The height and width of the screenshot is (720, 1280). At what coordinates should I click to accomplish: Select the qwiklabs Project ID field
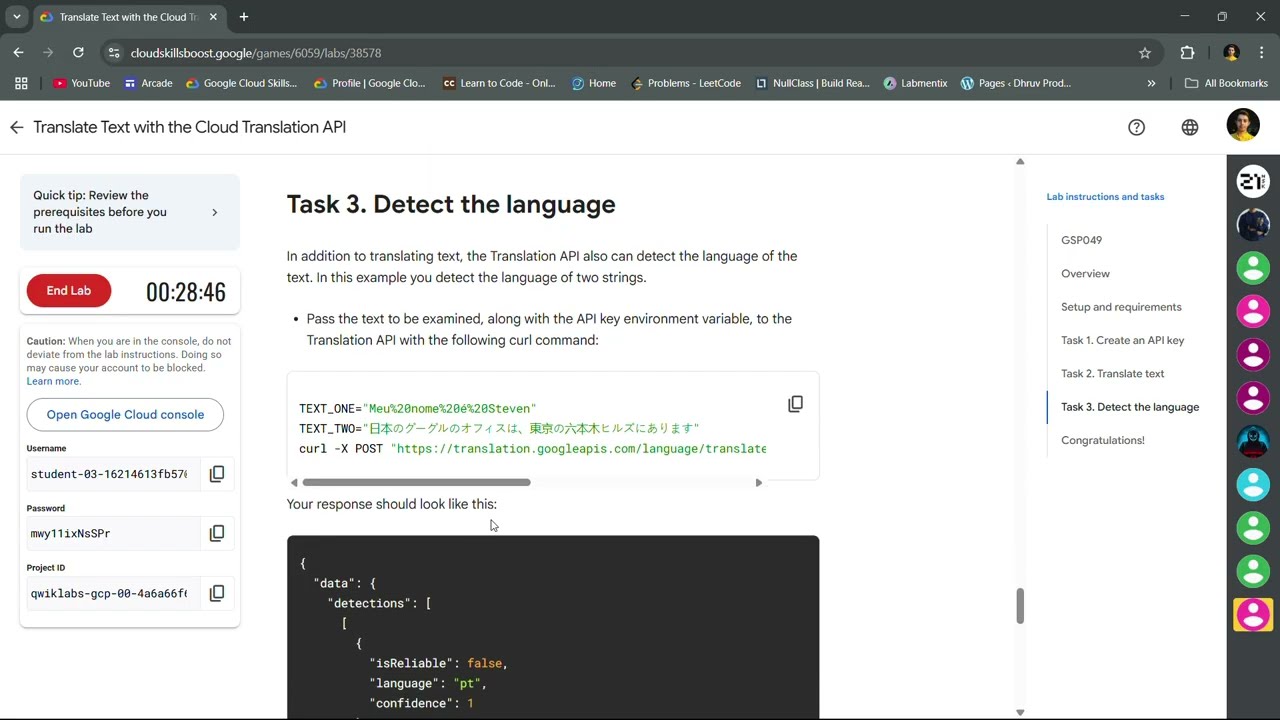[113, 593]
